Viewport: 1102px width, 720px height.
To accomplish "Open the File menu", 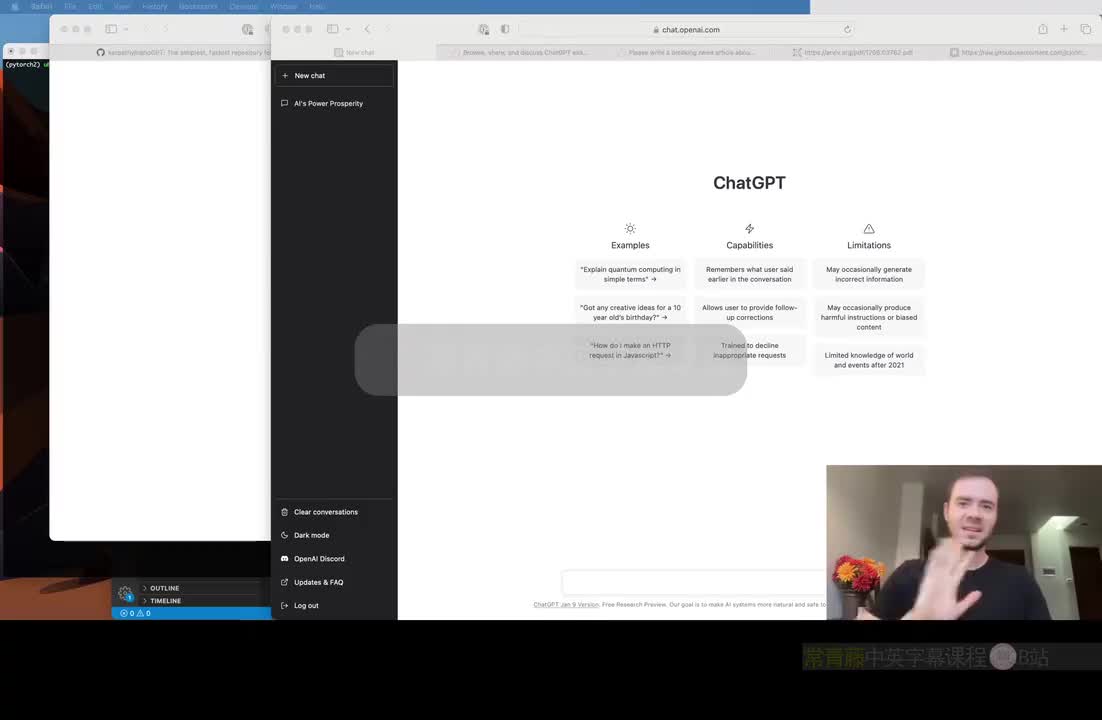I will click(70, 6).
